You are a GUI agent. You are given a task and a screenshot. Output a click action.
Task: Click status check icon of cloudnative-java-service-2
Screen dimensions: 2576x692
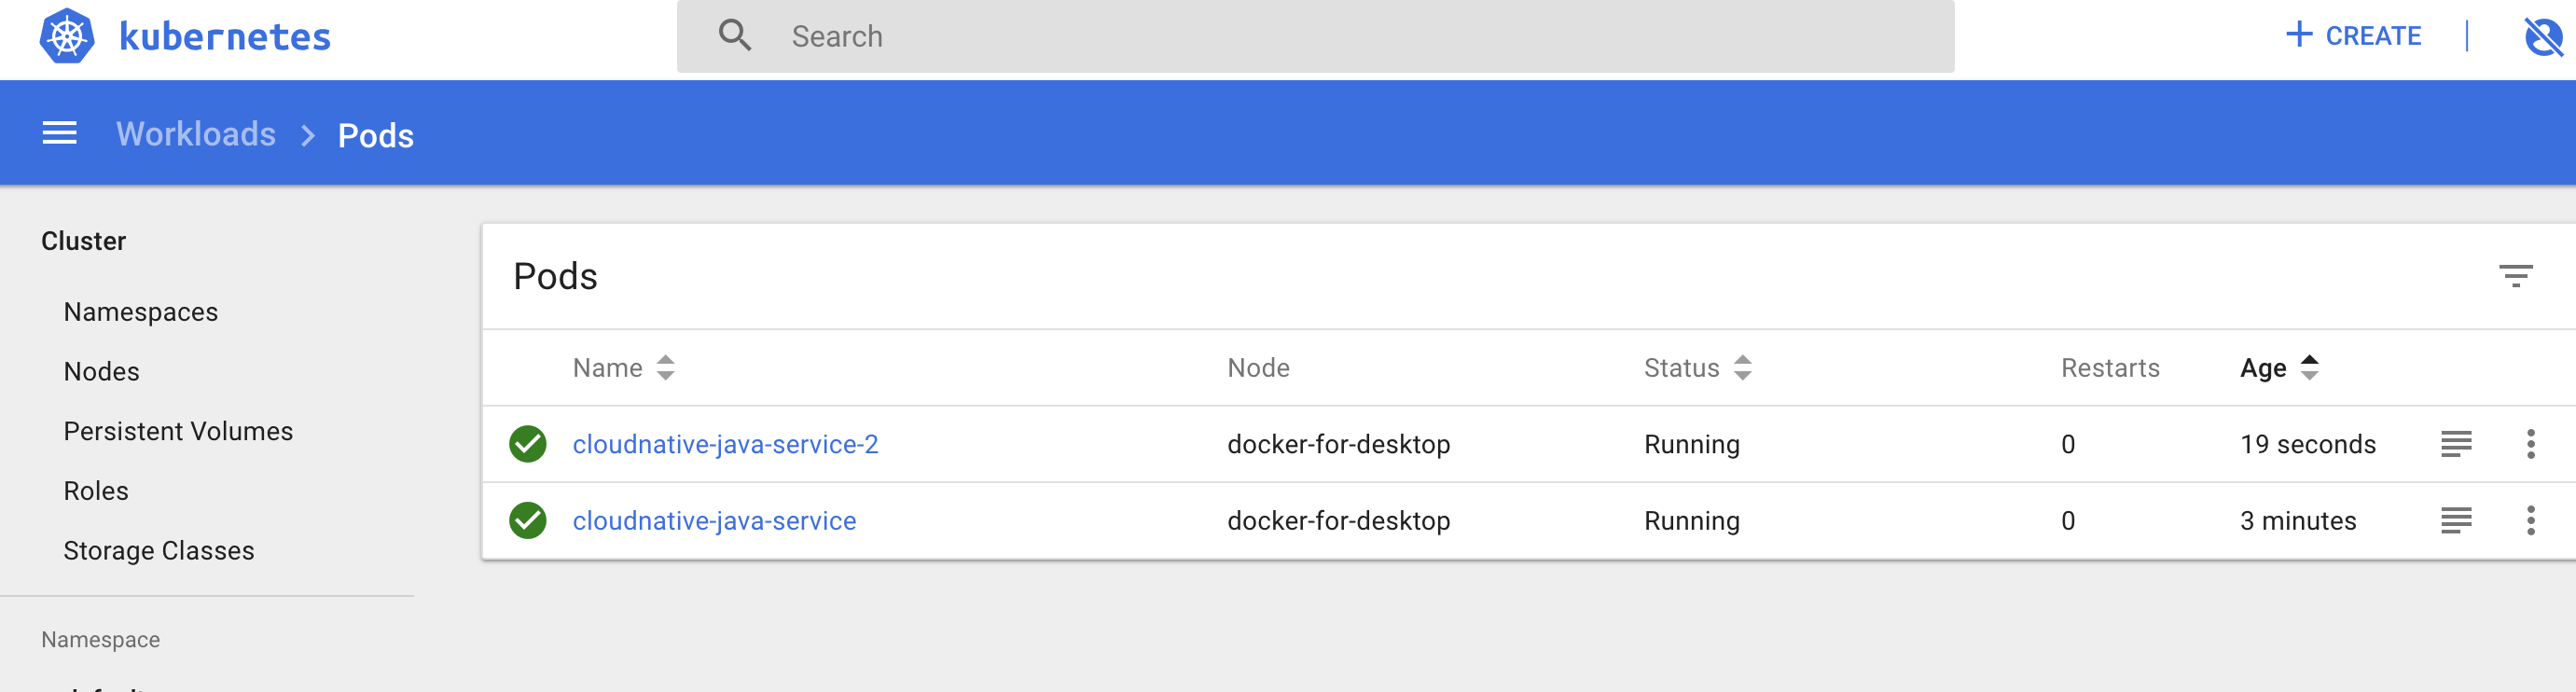click(x=528, y=444)
